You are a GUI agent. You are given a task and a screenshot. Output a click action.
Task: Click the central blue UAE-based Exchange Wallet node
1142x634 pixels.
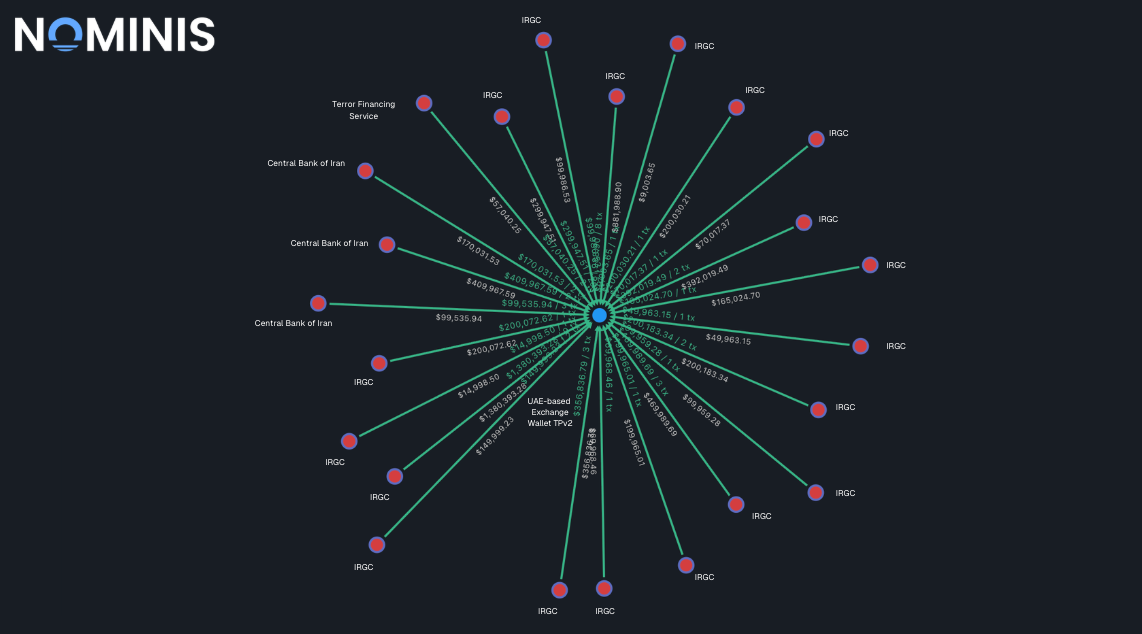599,315
